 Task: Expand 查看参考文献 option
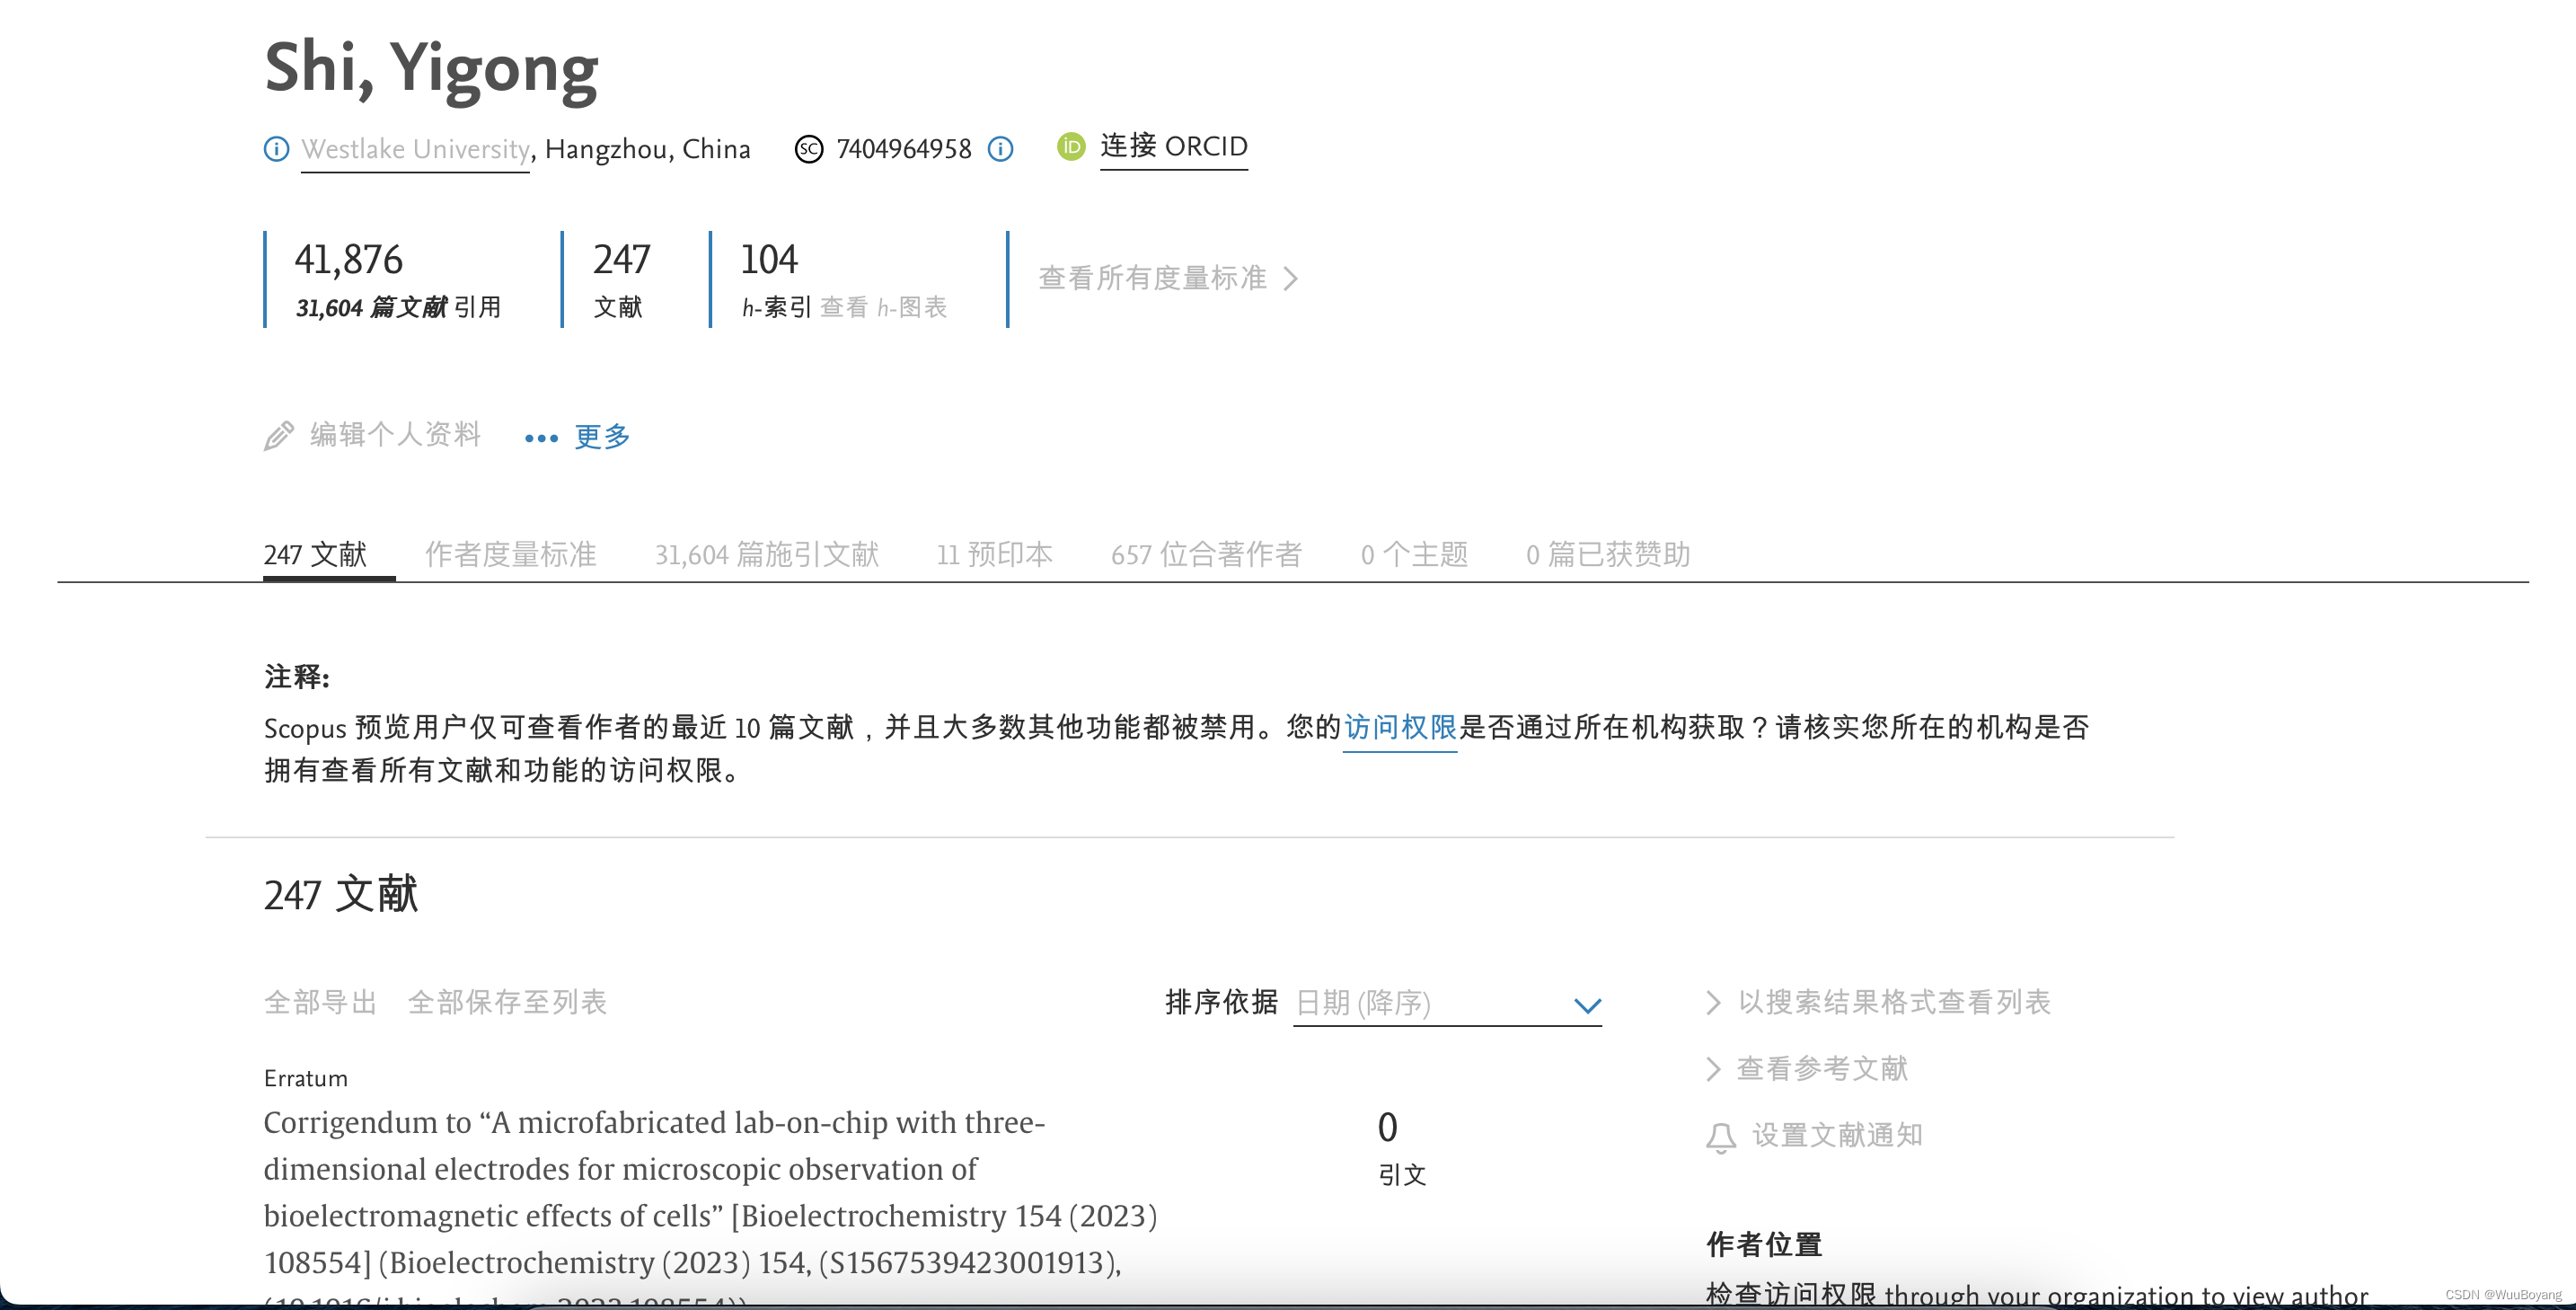coord(1821,1069)
